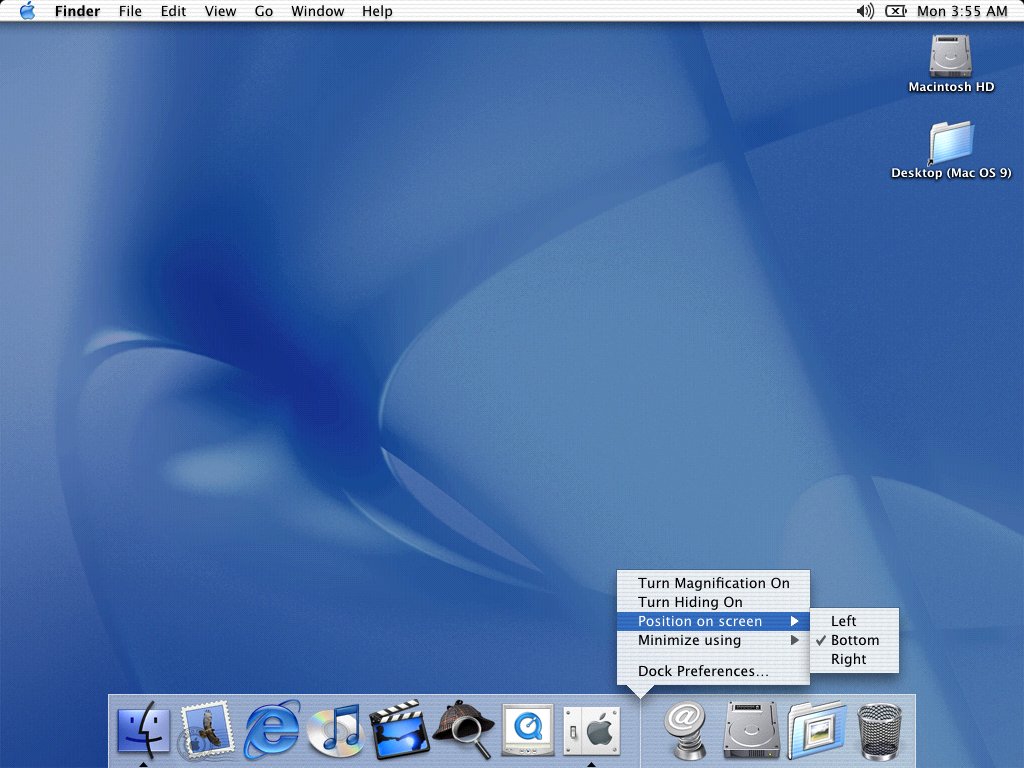The image size is (1024, 768).
Task: Start iTunes from the Dock
Action: [x=336, y=730]
